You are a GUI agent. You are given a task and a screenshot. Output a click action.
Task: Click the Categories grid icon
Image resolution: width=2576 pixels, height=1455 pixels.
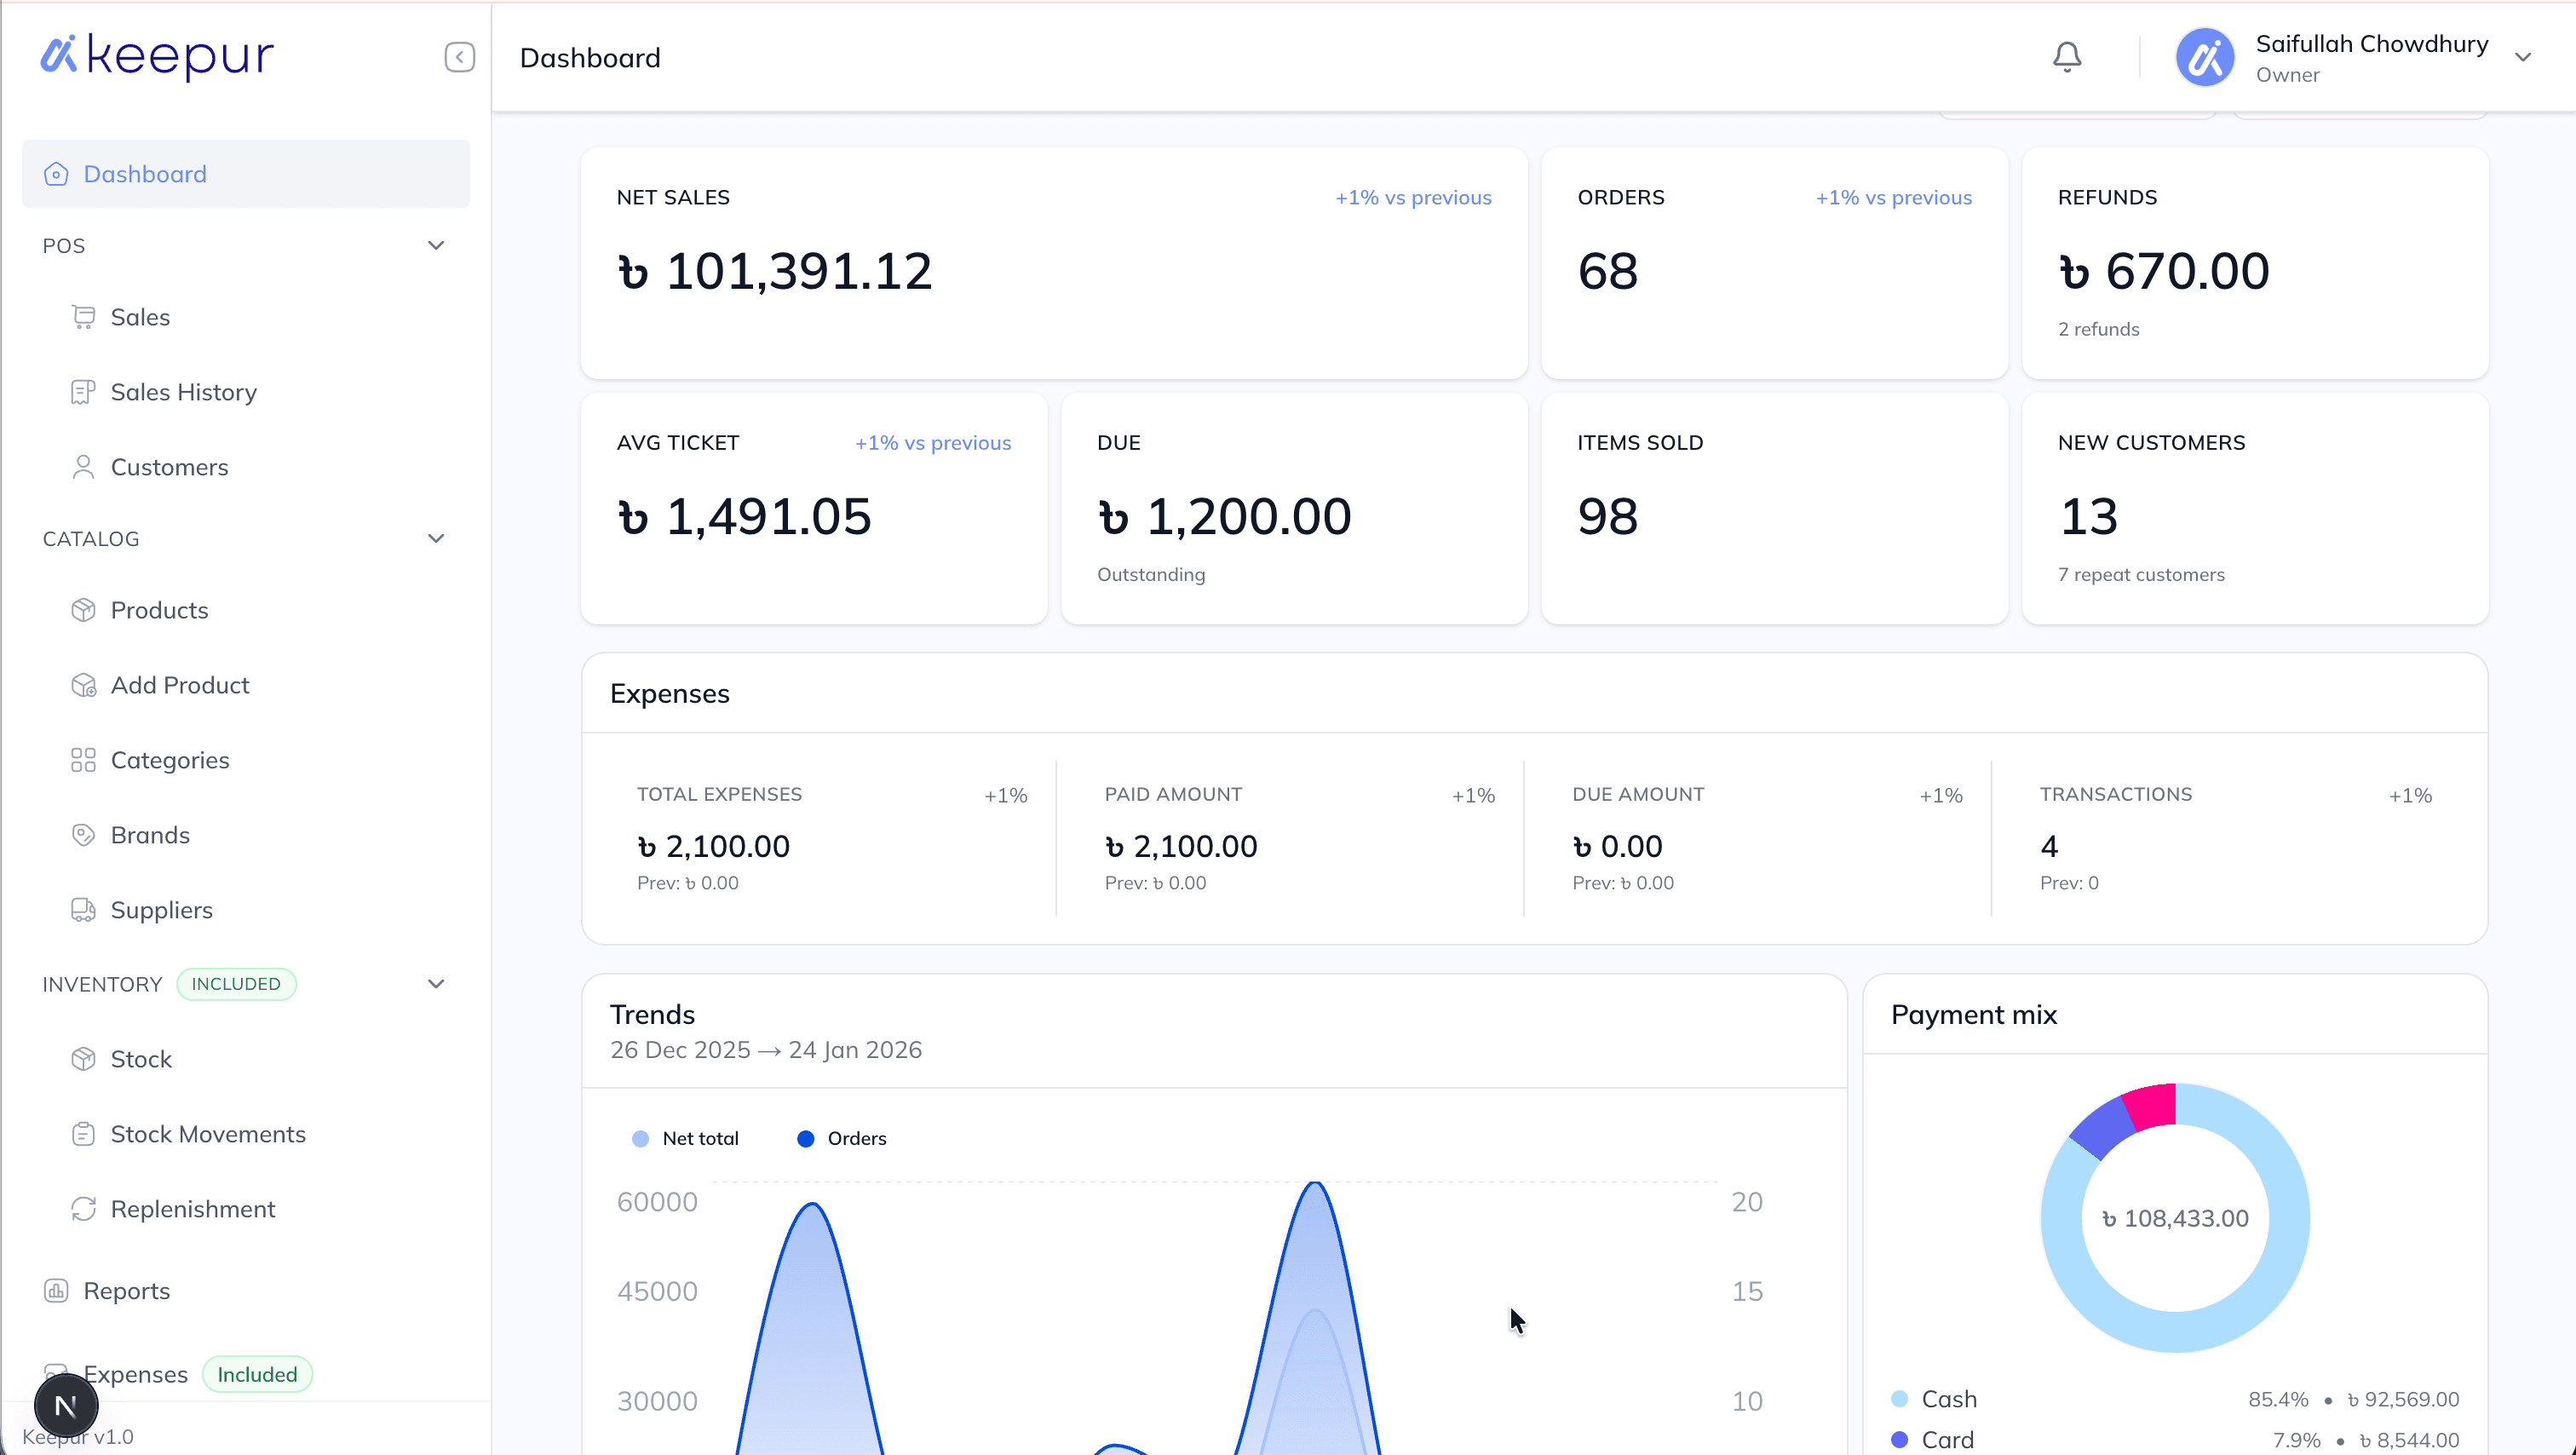pyautogui.click(x=83, y=760)
